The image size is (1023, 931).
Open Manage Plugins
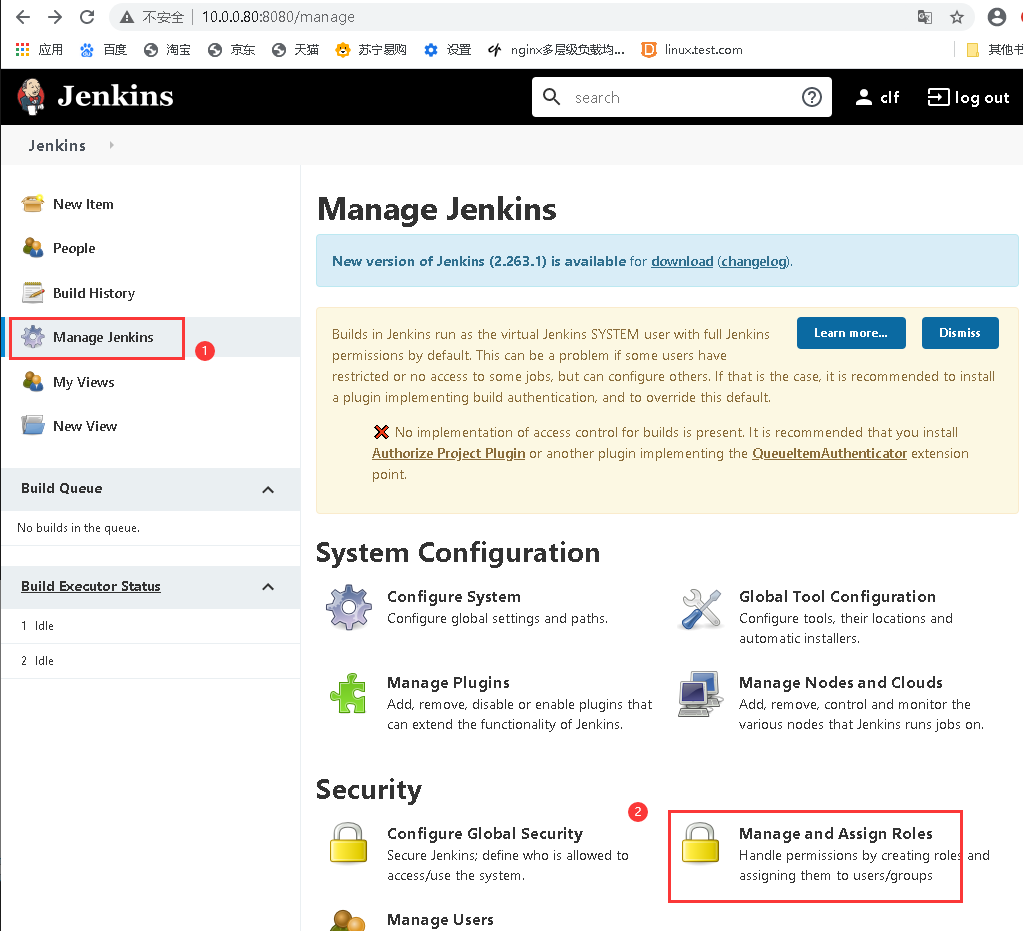pyautogui.click(x=448, y=682)
